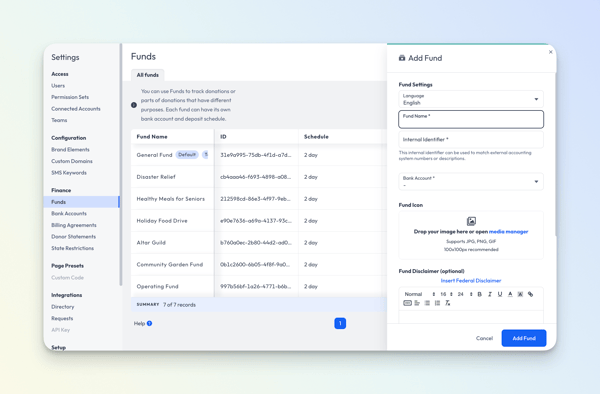Open Donor Statements in sidebar
600x394 pixels.
[73, 237]
